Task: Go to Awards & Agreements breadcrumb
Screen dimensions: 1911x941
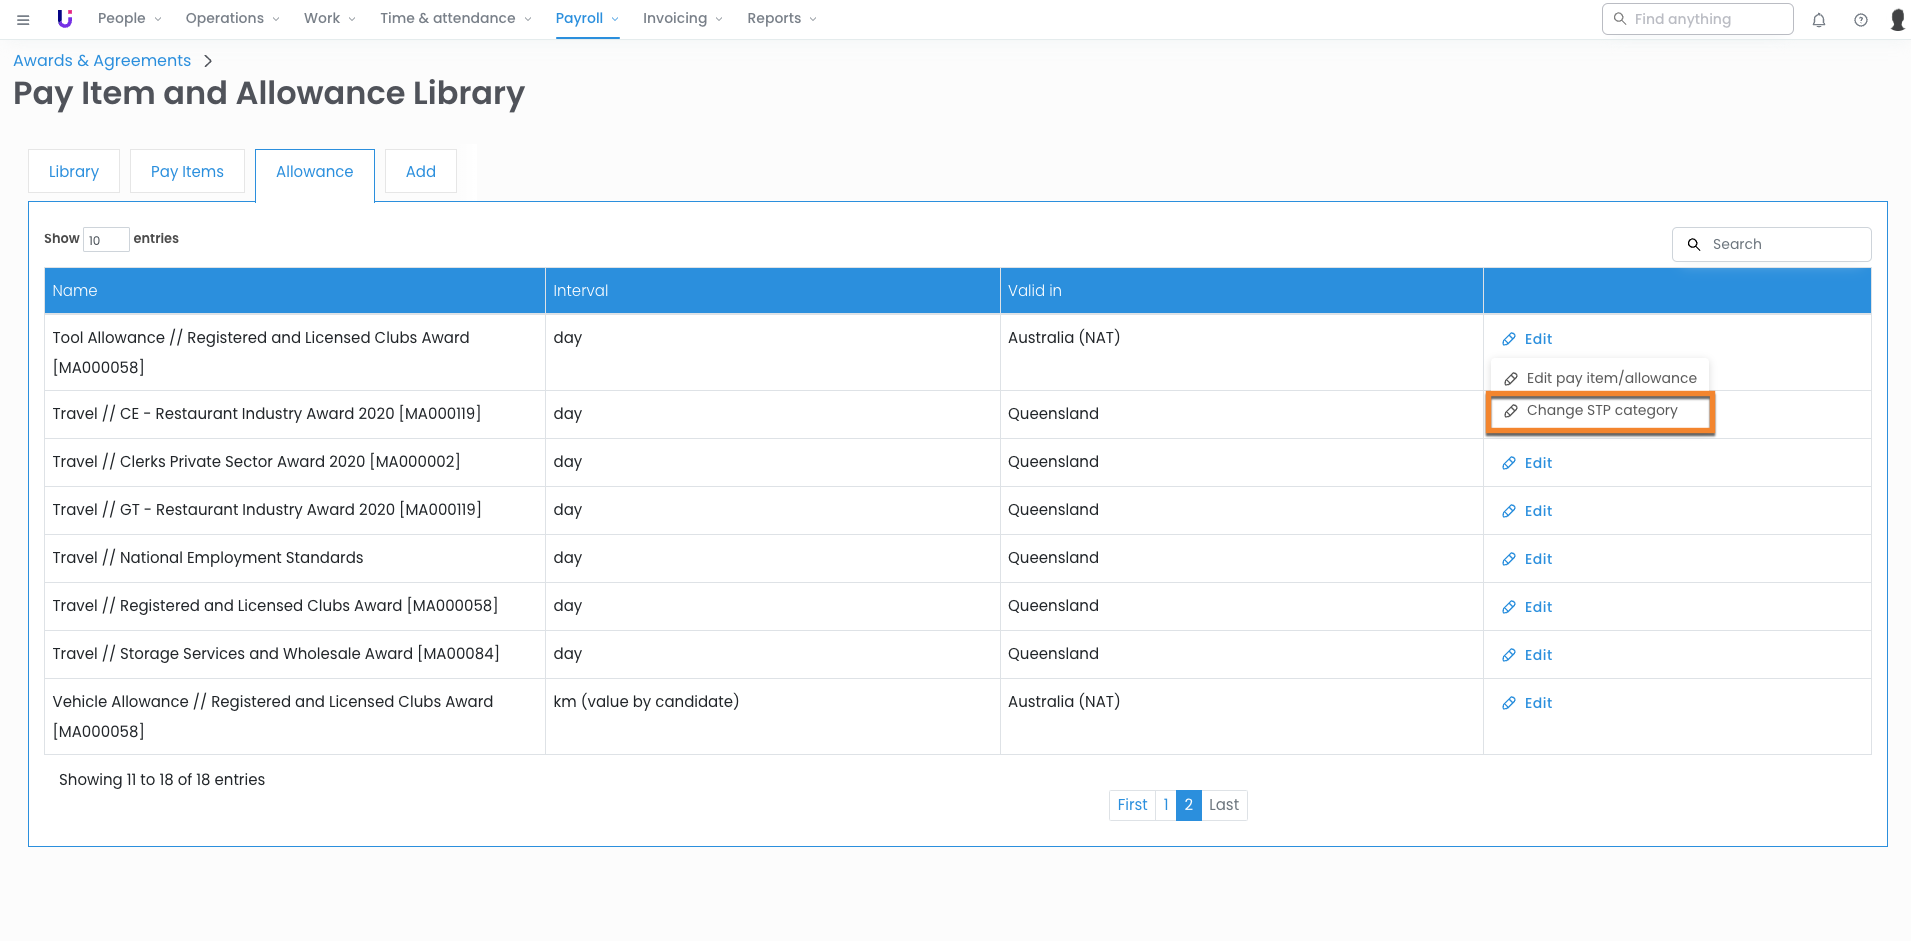Action: 102,61
